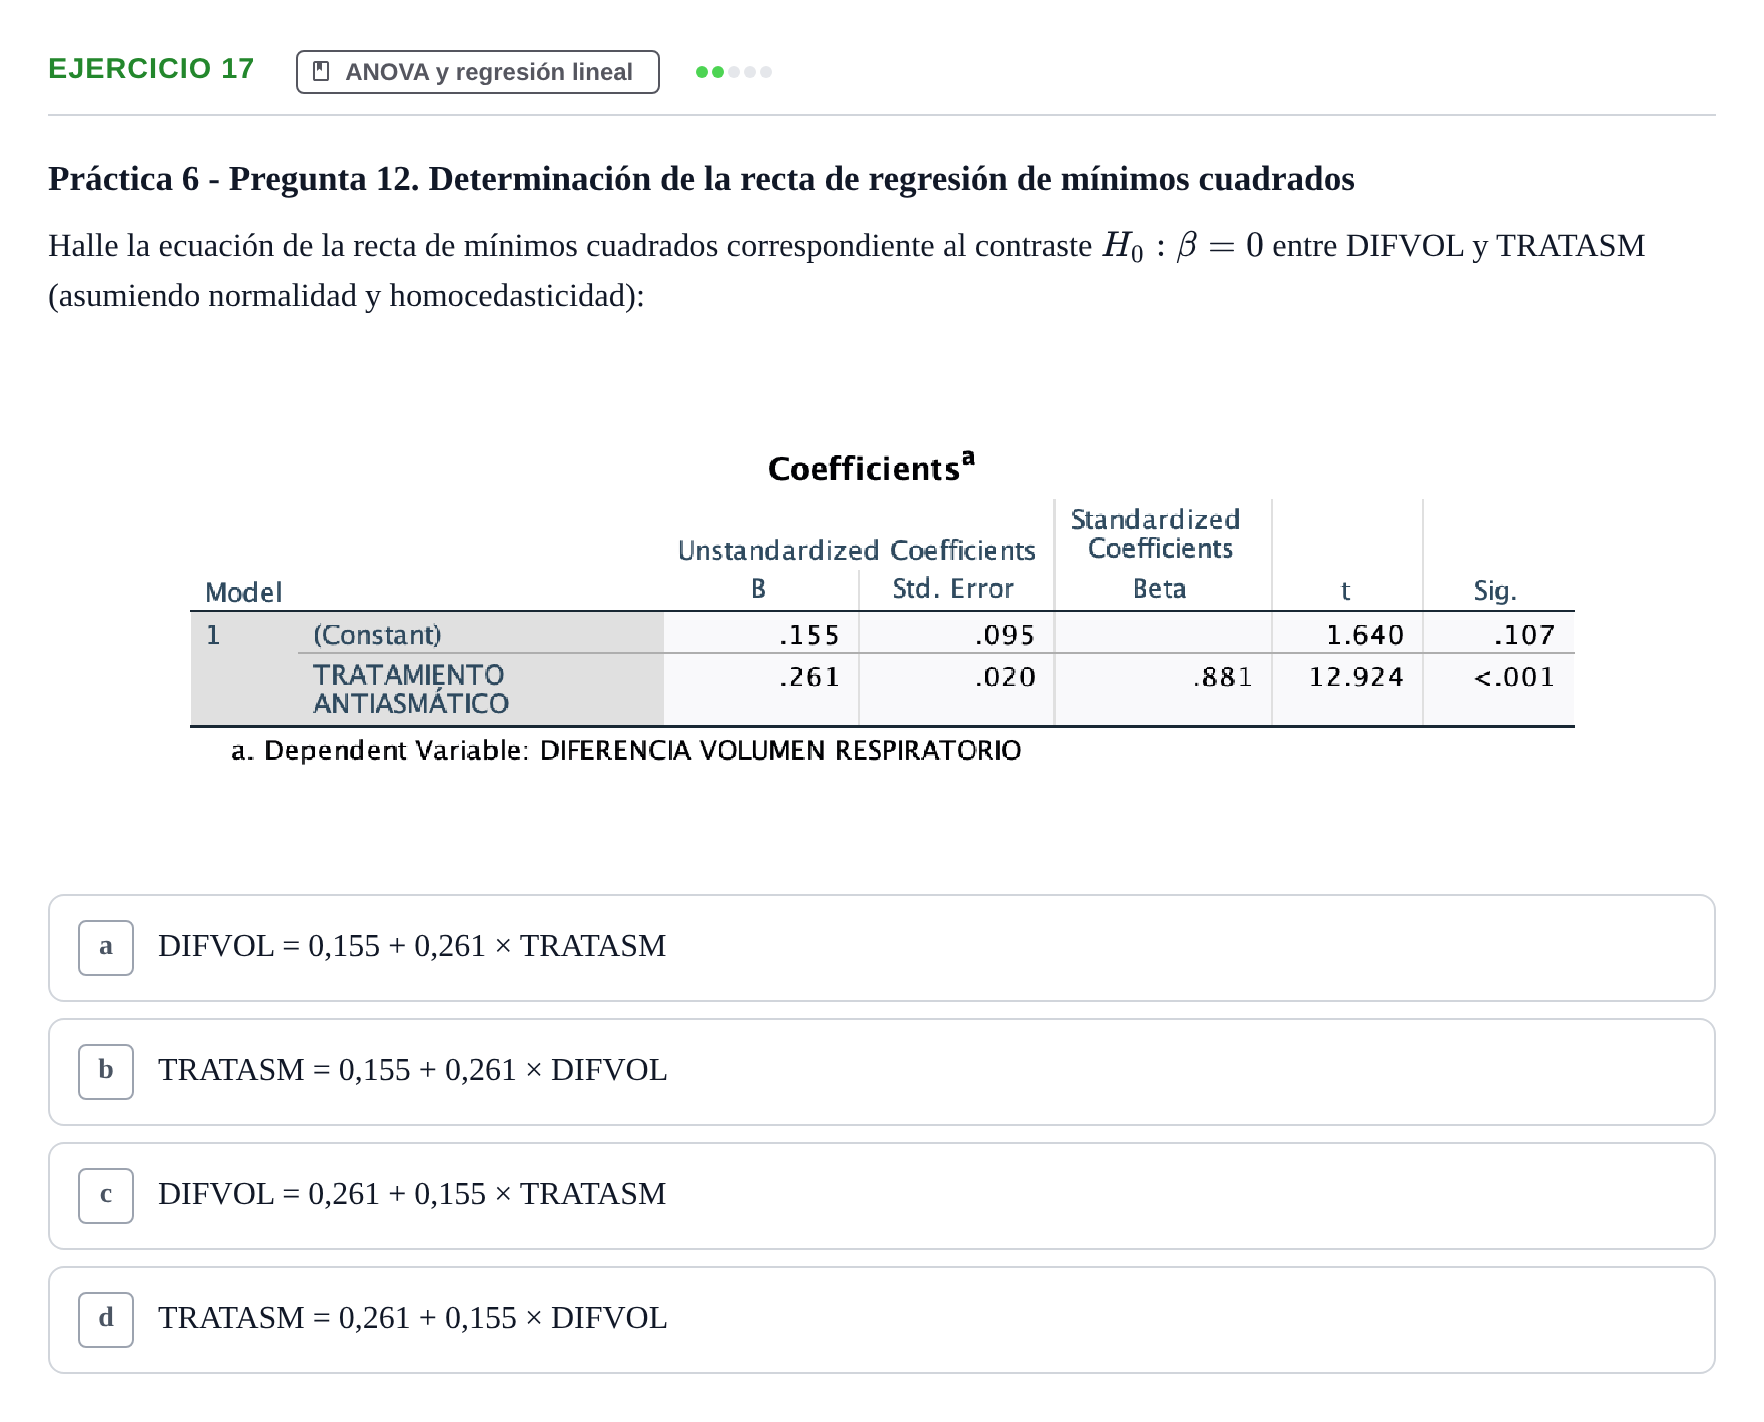1764x1422 pixels.
Task: Click the Std. Error column header
Action: coord(953,588)
